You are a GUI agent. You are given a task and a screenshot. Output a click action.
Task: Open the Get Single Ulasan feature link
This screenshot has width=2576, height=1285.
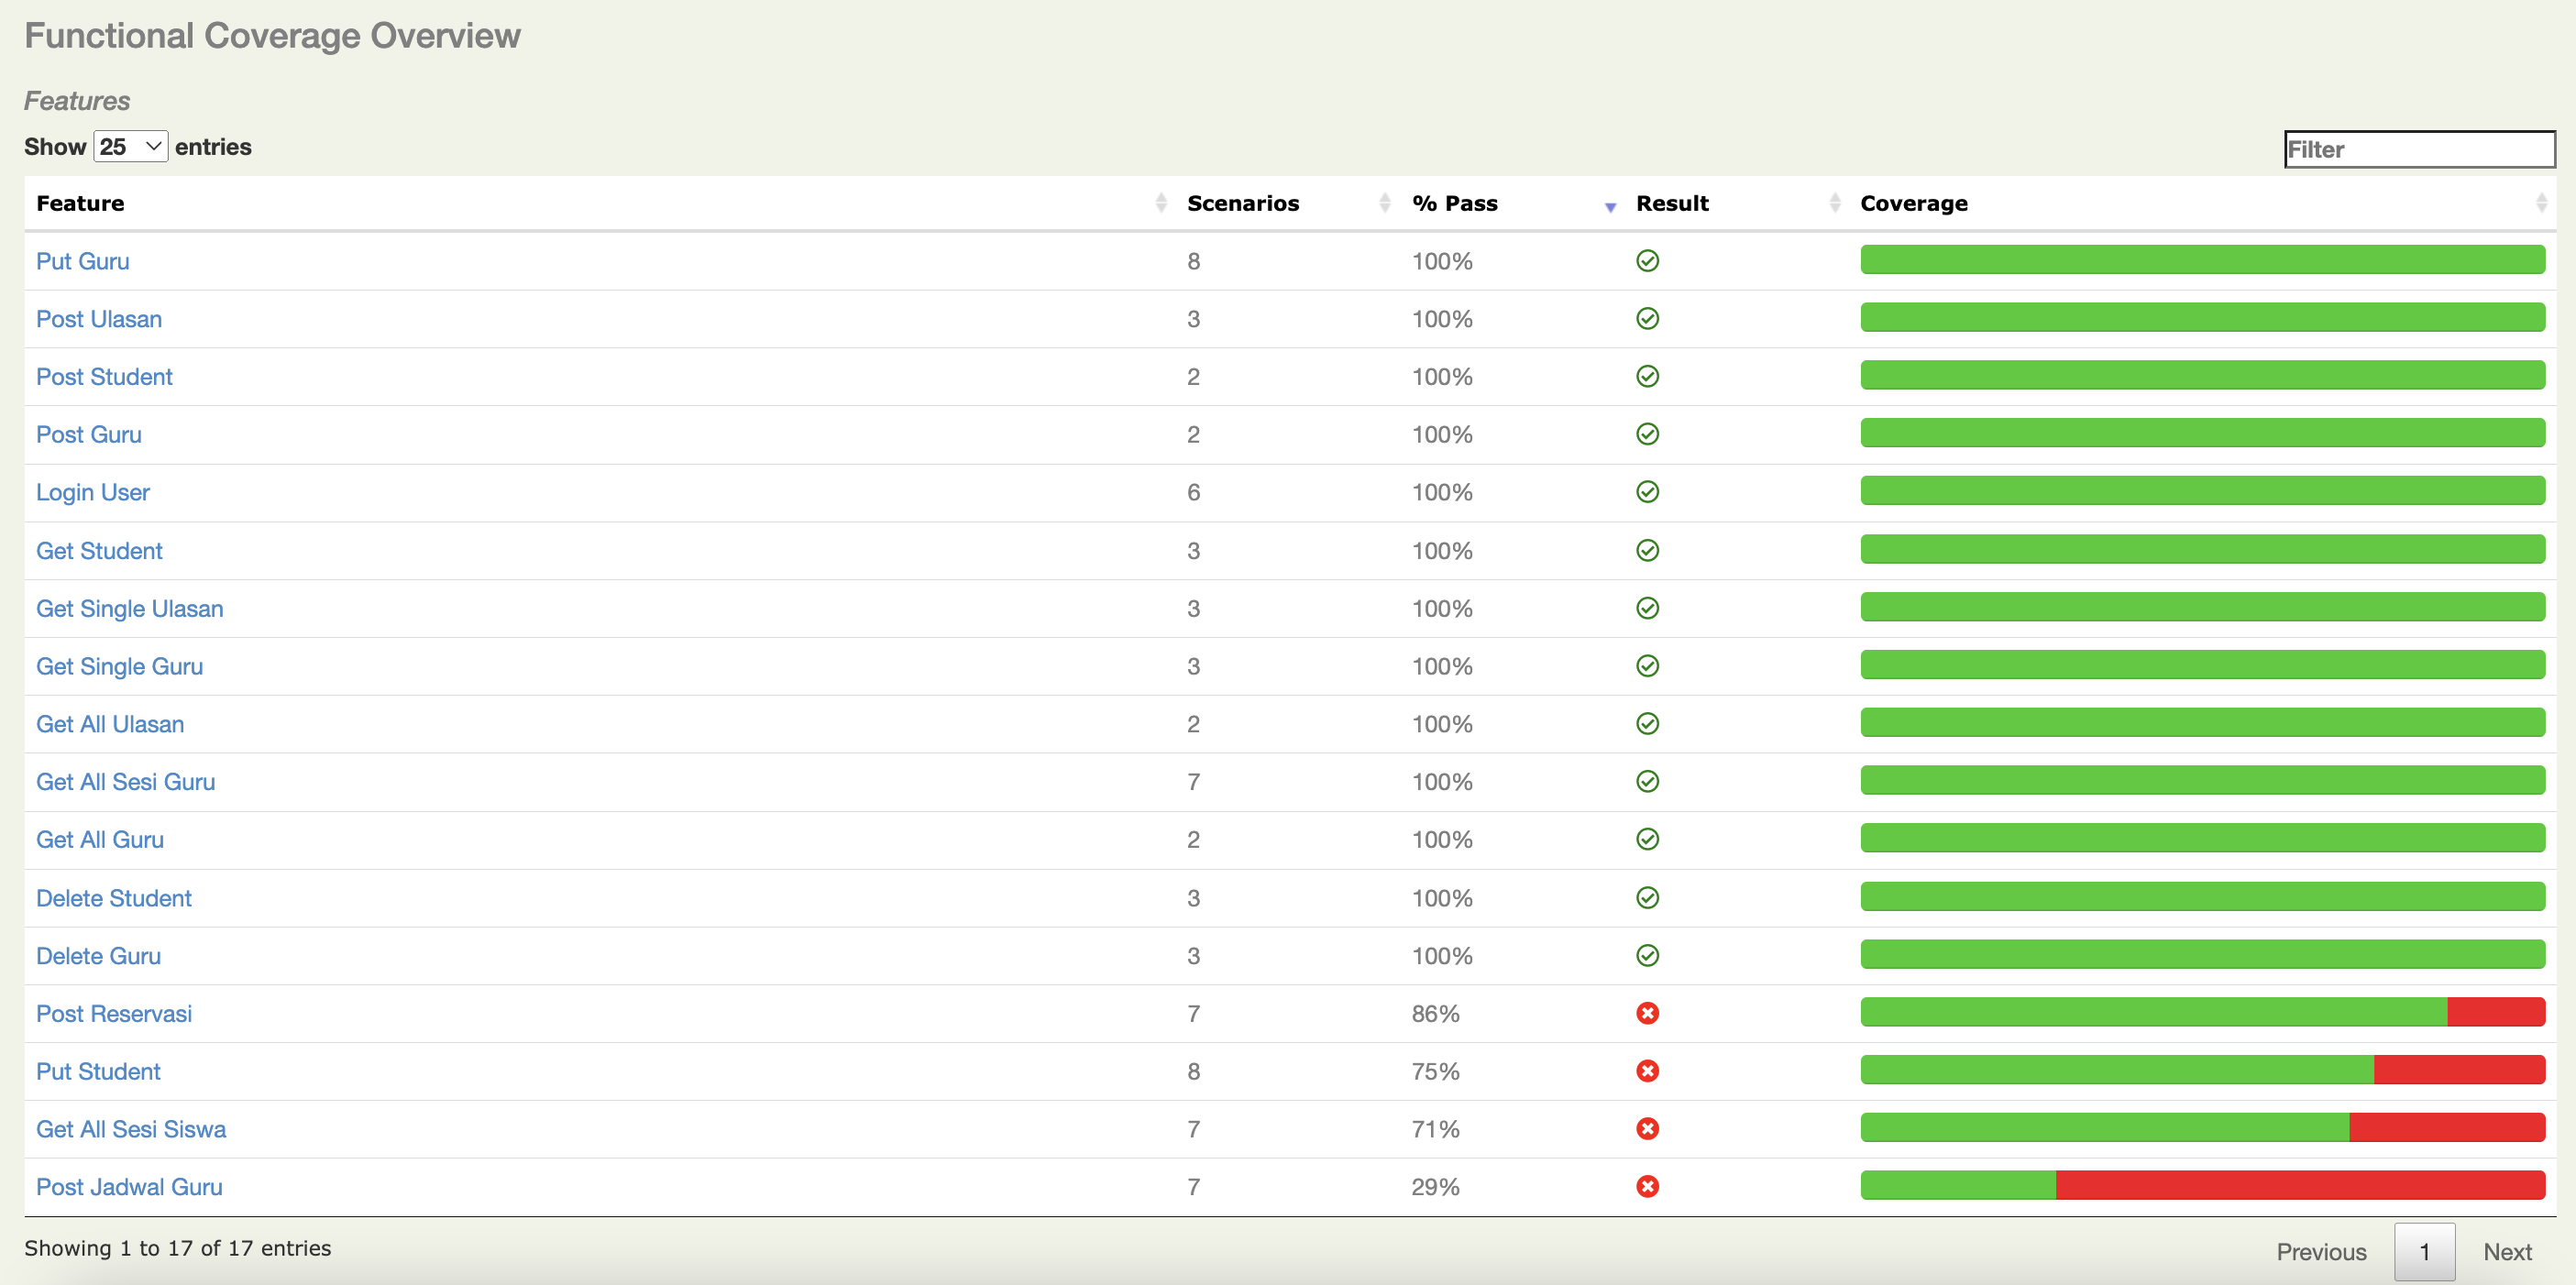(129, 608)
